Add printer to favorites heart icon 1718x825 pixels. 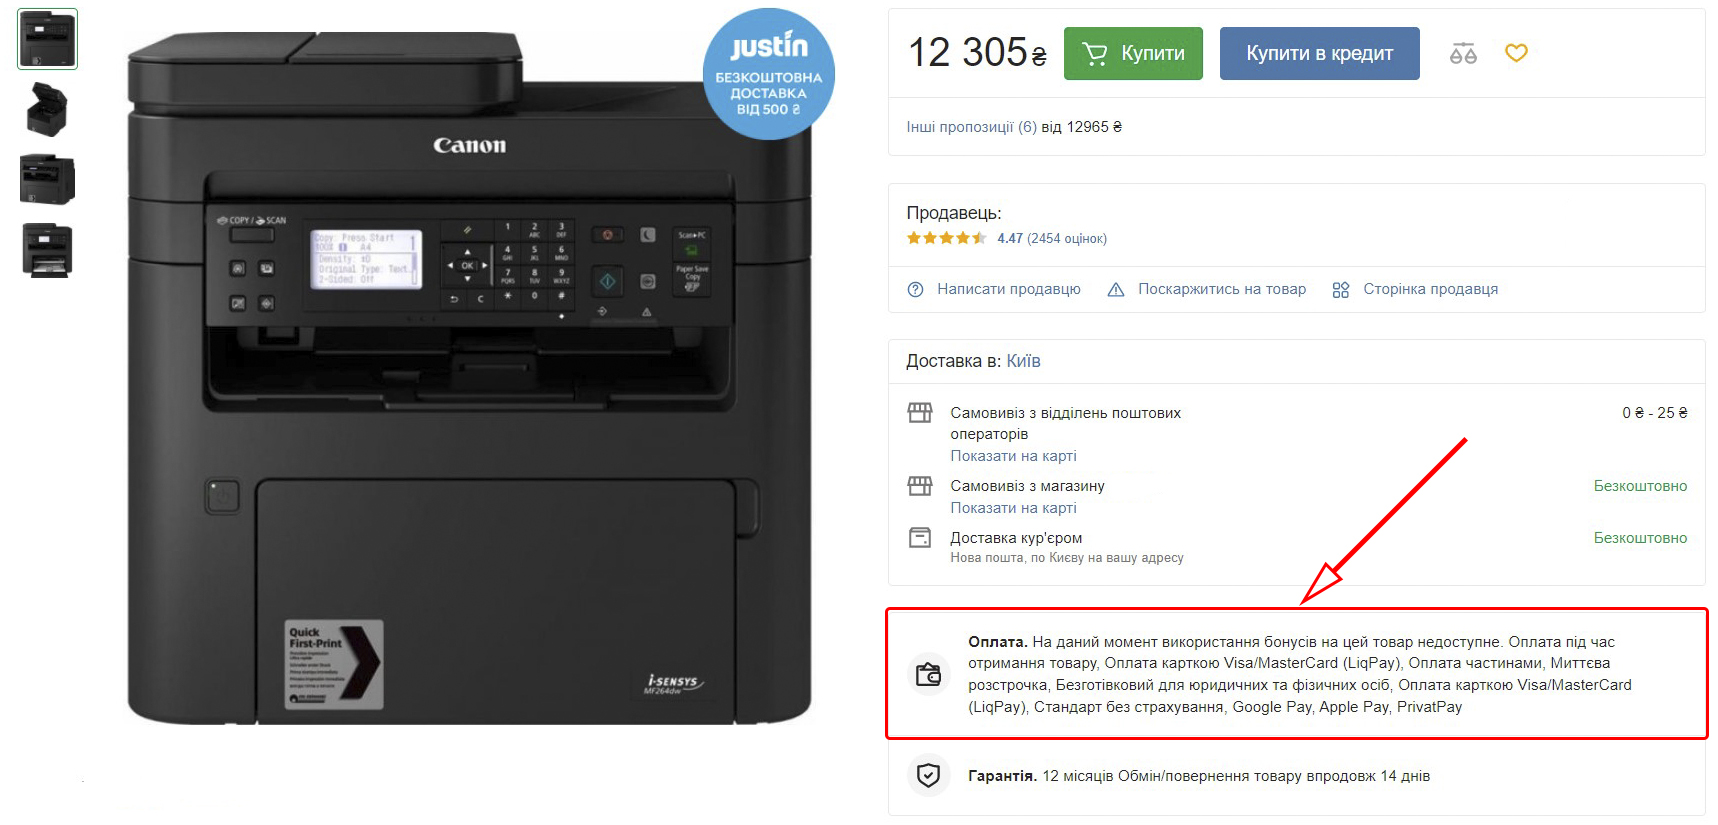1516,53
